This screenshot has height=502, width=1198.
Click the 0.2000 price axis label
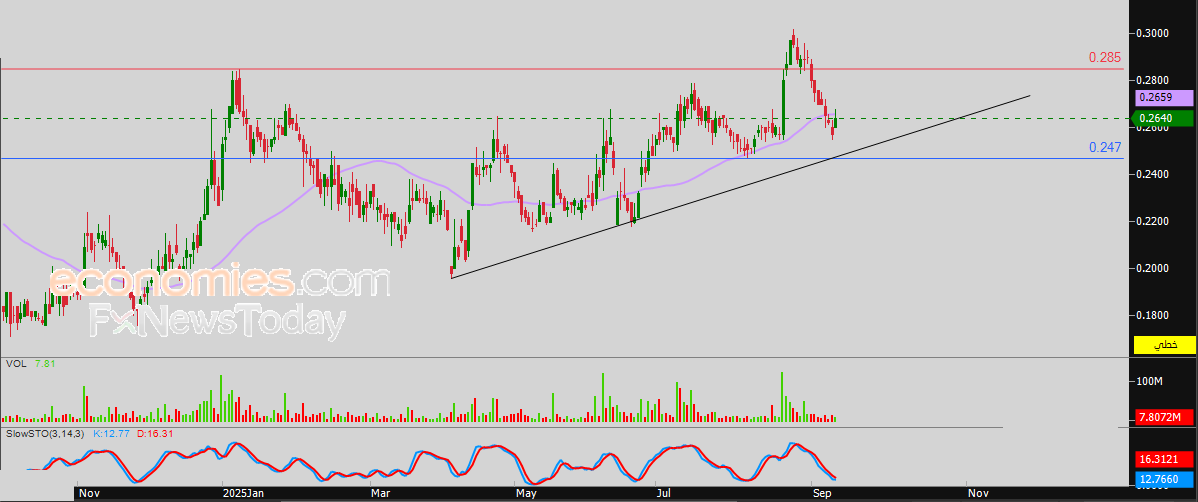click(1153, 268)
